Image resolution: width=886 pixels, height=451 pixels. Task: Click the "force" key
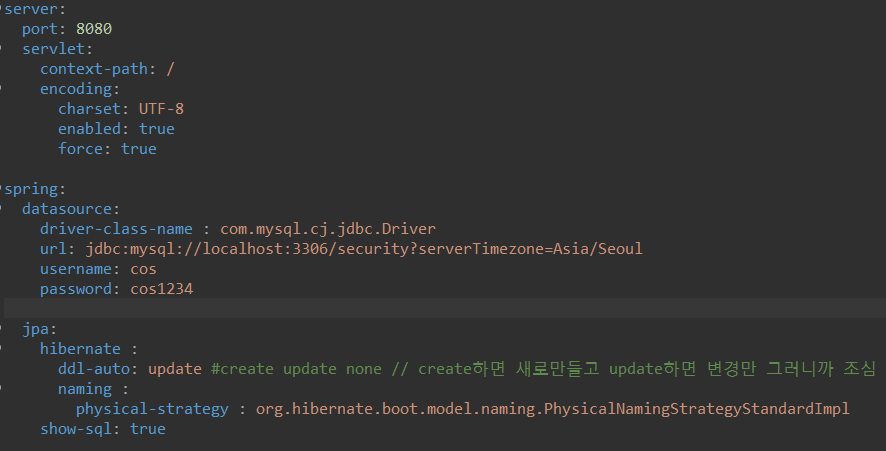(80, 149)
